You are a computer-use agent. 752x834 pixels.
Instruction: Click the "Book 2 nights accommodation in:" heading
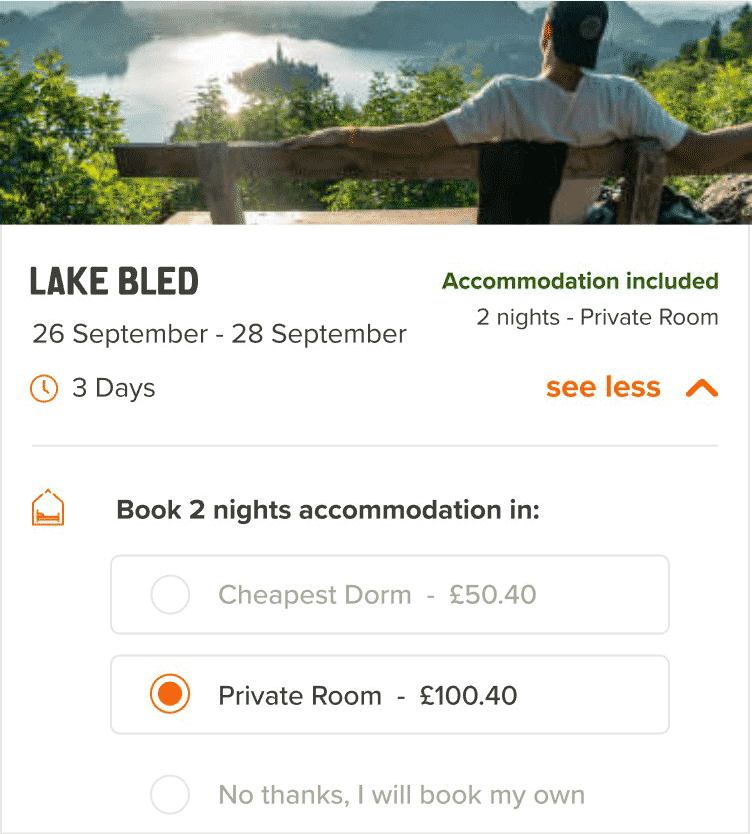coord(328,510)
